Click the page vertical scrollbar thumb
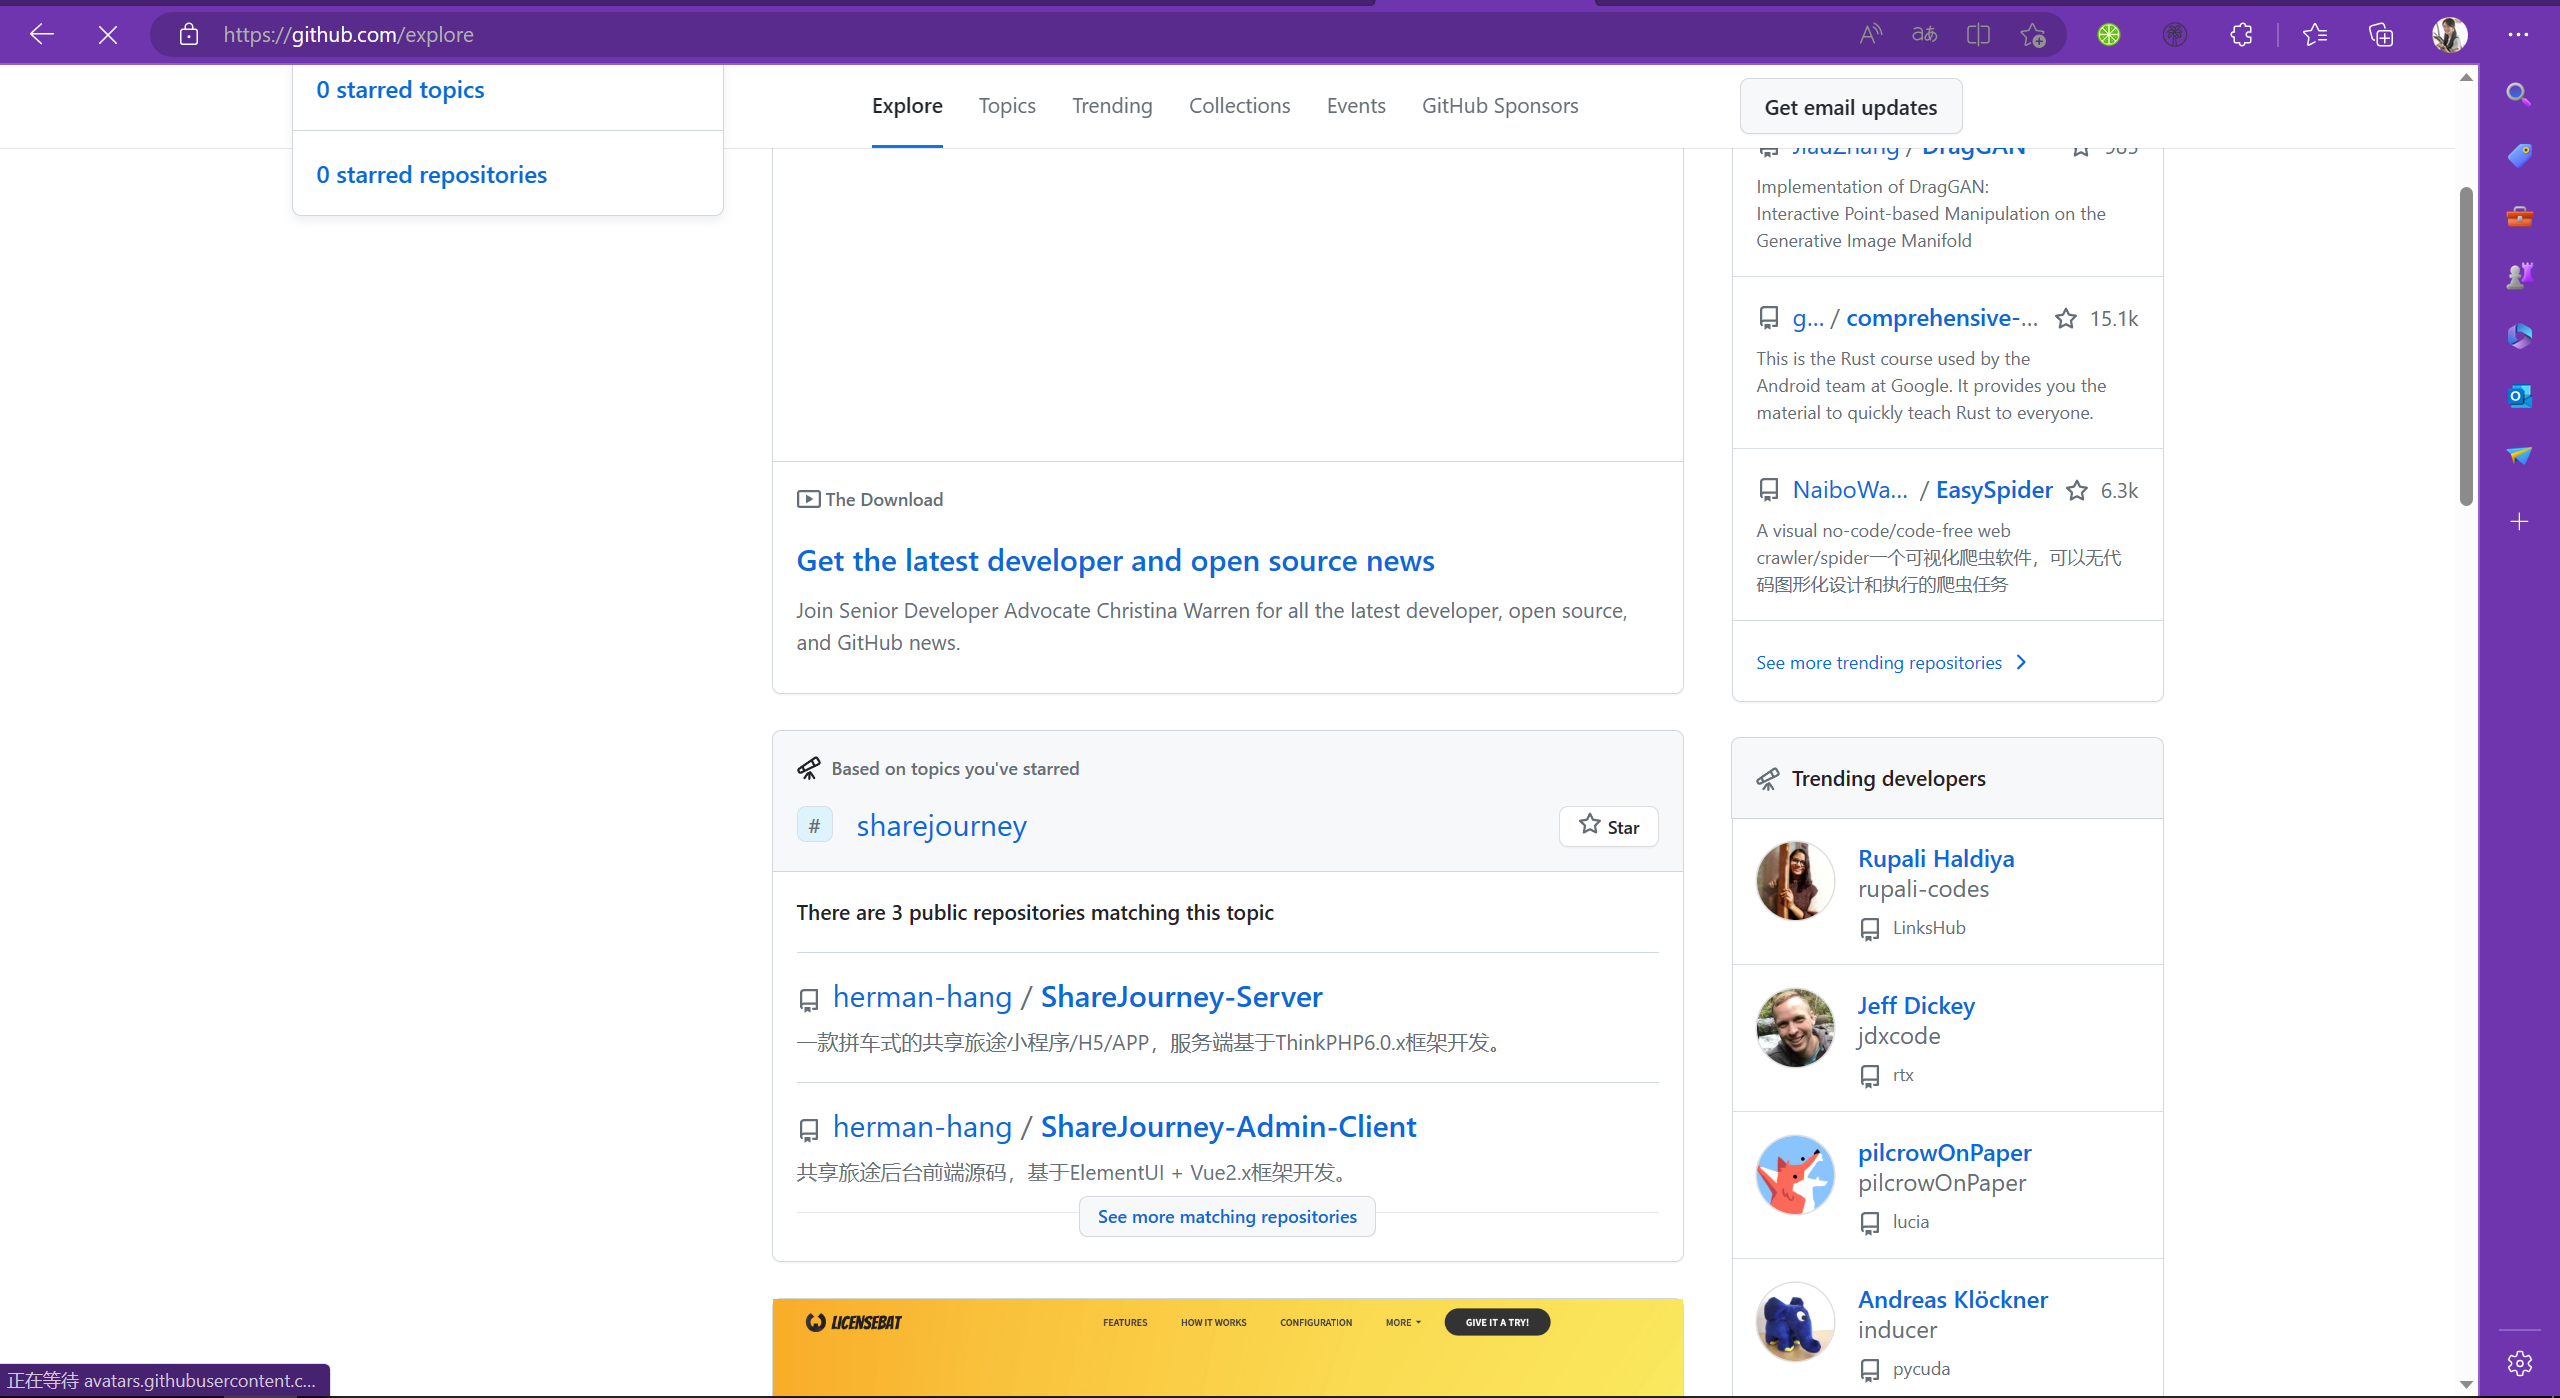 click(x=2466, y=346)
